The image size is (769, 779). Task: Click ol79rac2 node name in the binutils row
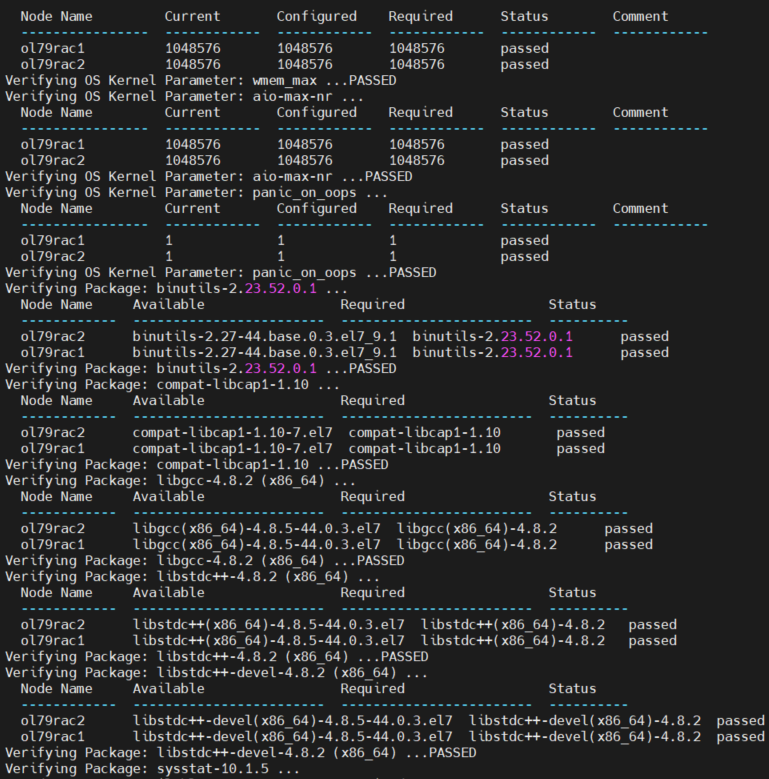click(x=53, y=337)
